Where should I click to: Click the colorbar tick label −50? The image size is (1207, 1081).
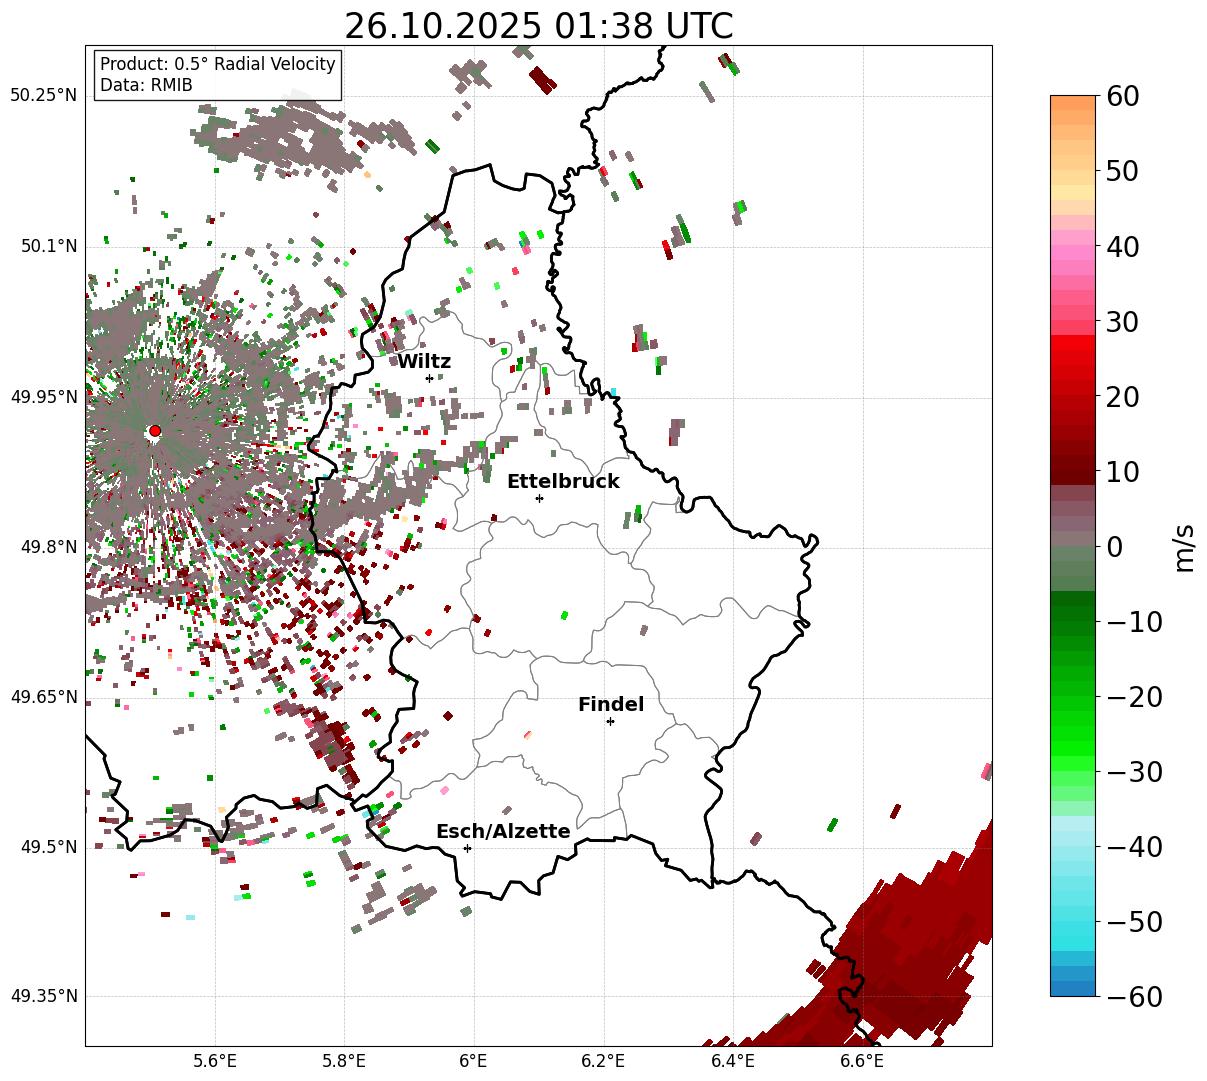[x=1134, y=921]
